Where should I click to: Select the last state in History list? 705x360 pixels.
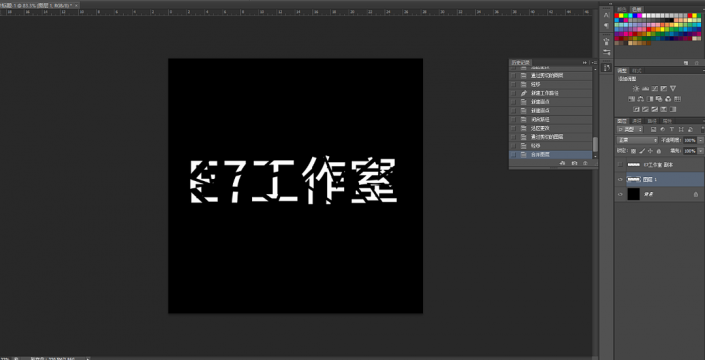(x=551, y=154)
